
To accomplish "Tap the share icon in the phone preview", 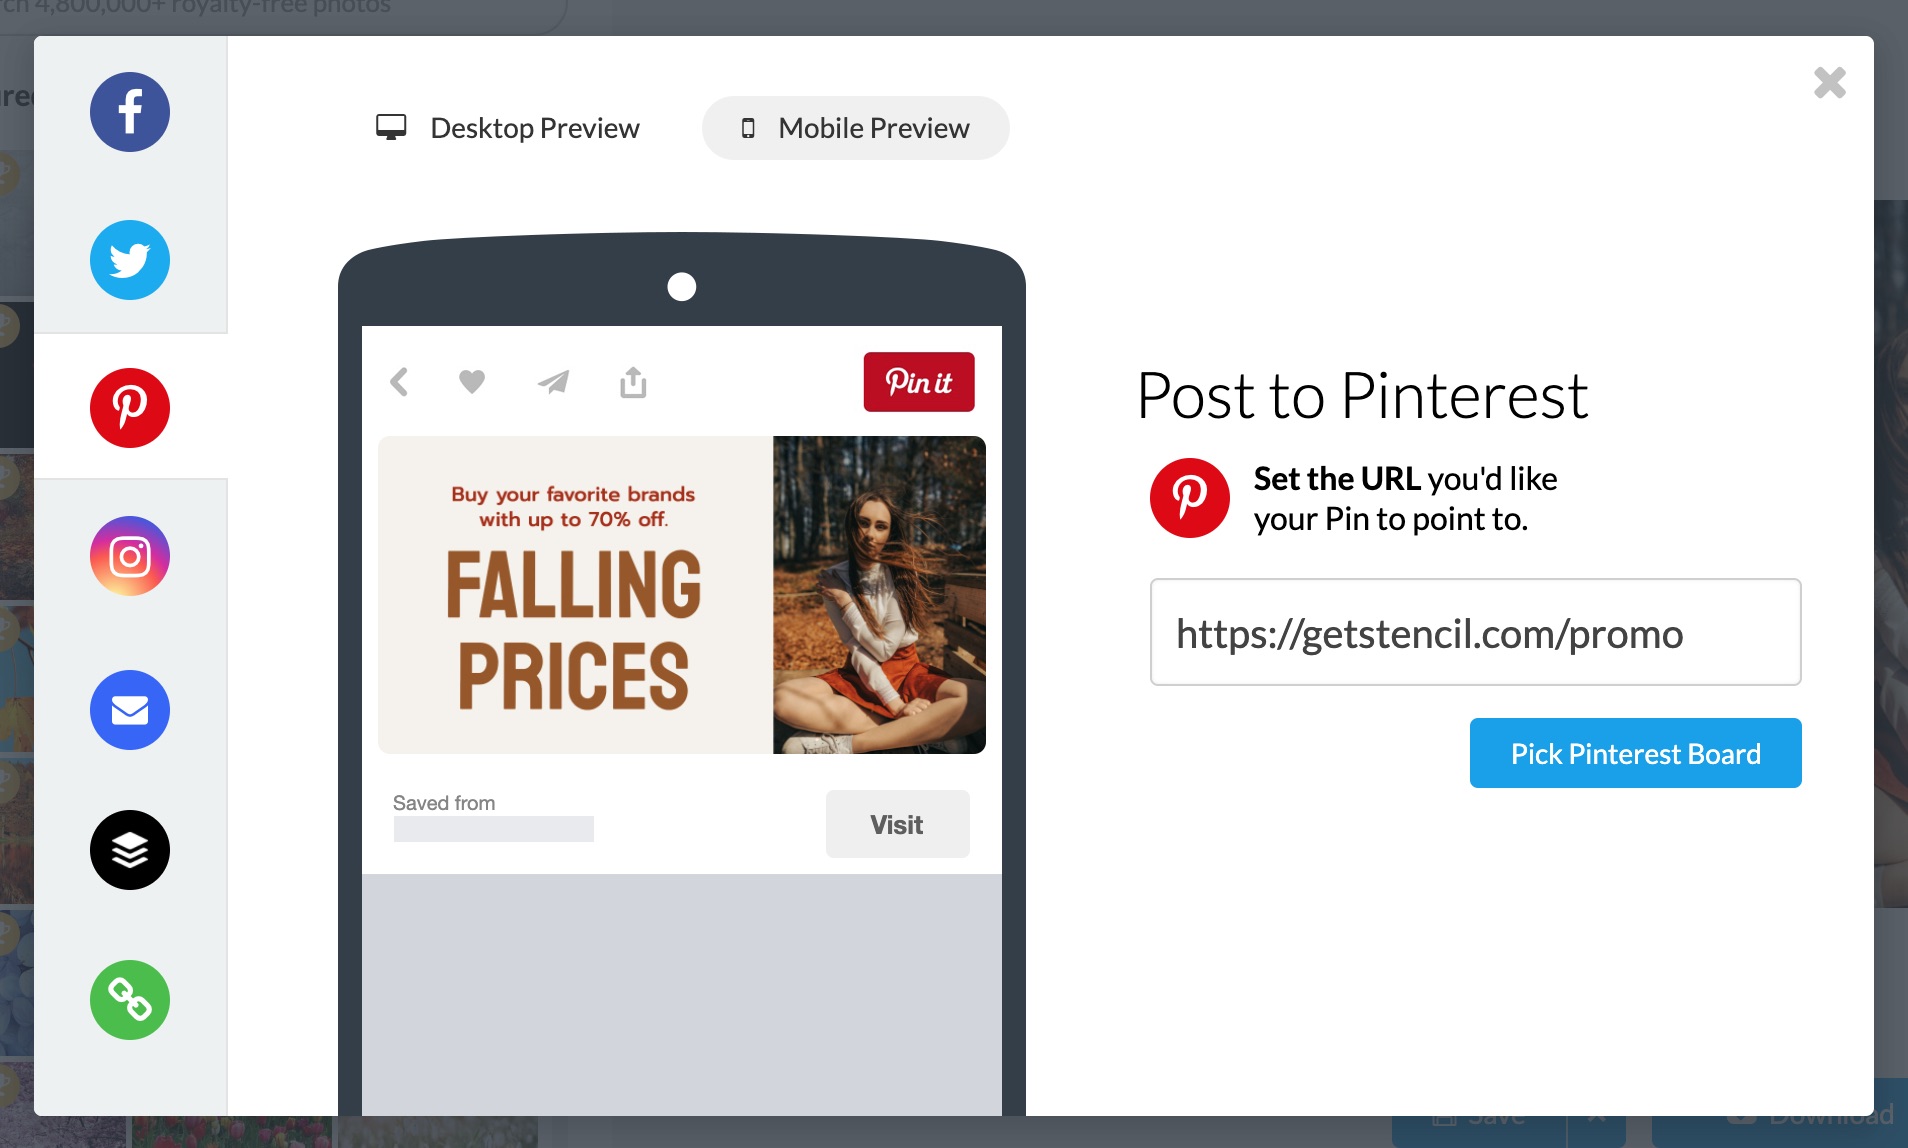I will [x=633, y=381].
